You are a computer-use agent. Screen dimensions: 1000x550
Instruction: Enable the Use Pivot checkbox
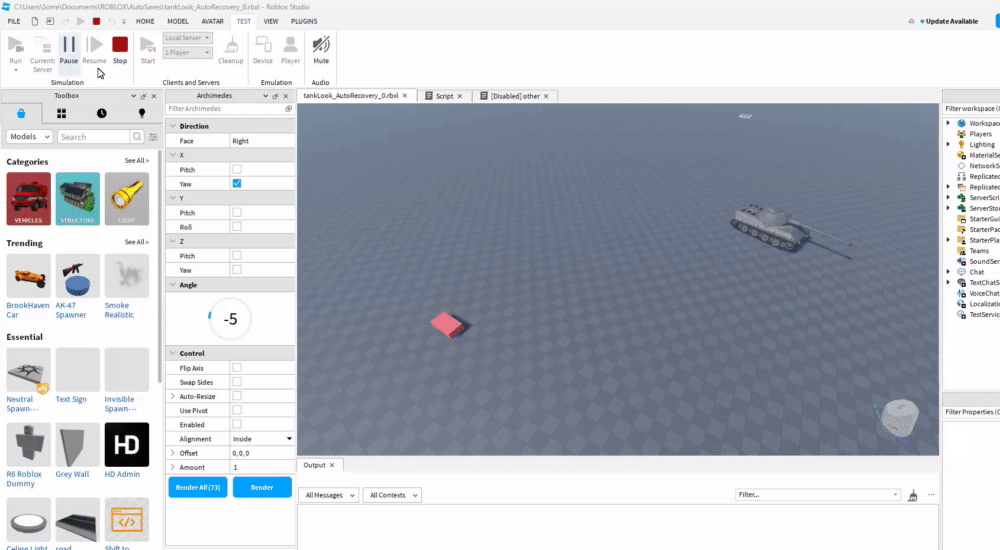pyautogui.click(x=237, y=410)
